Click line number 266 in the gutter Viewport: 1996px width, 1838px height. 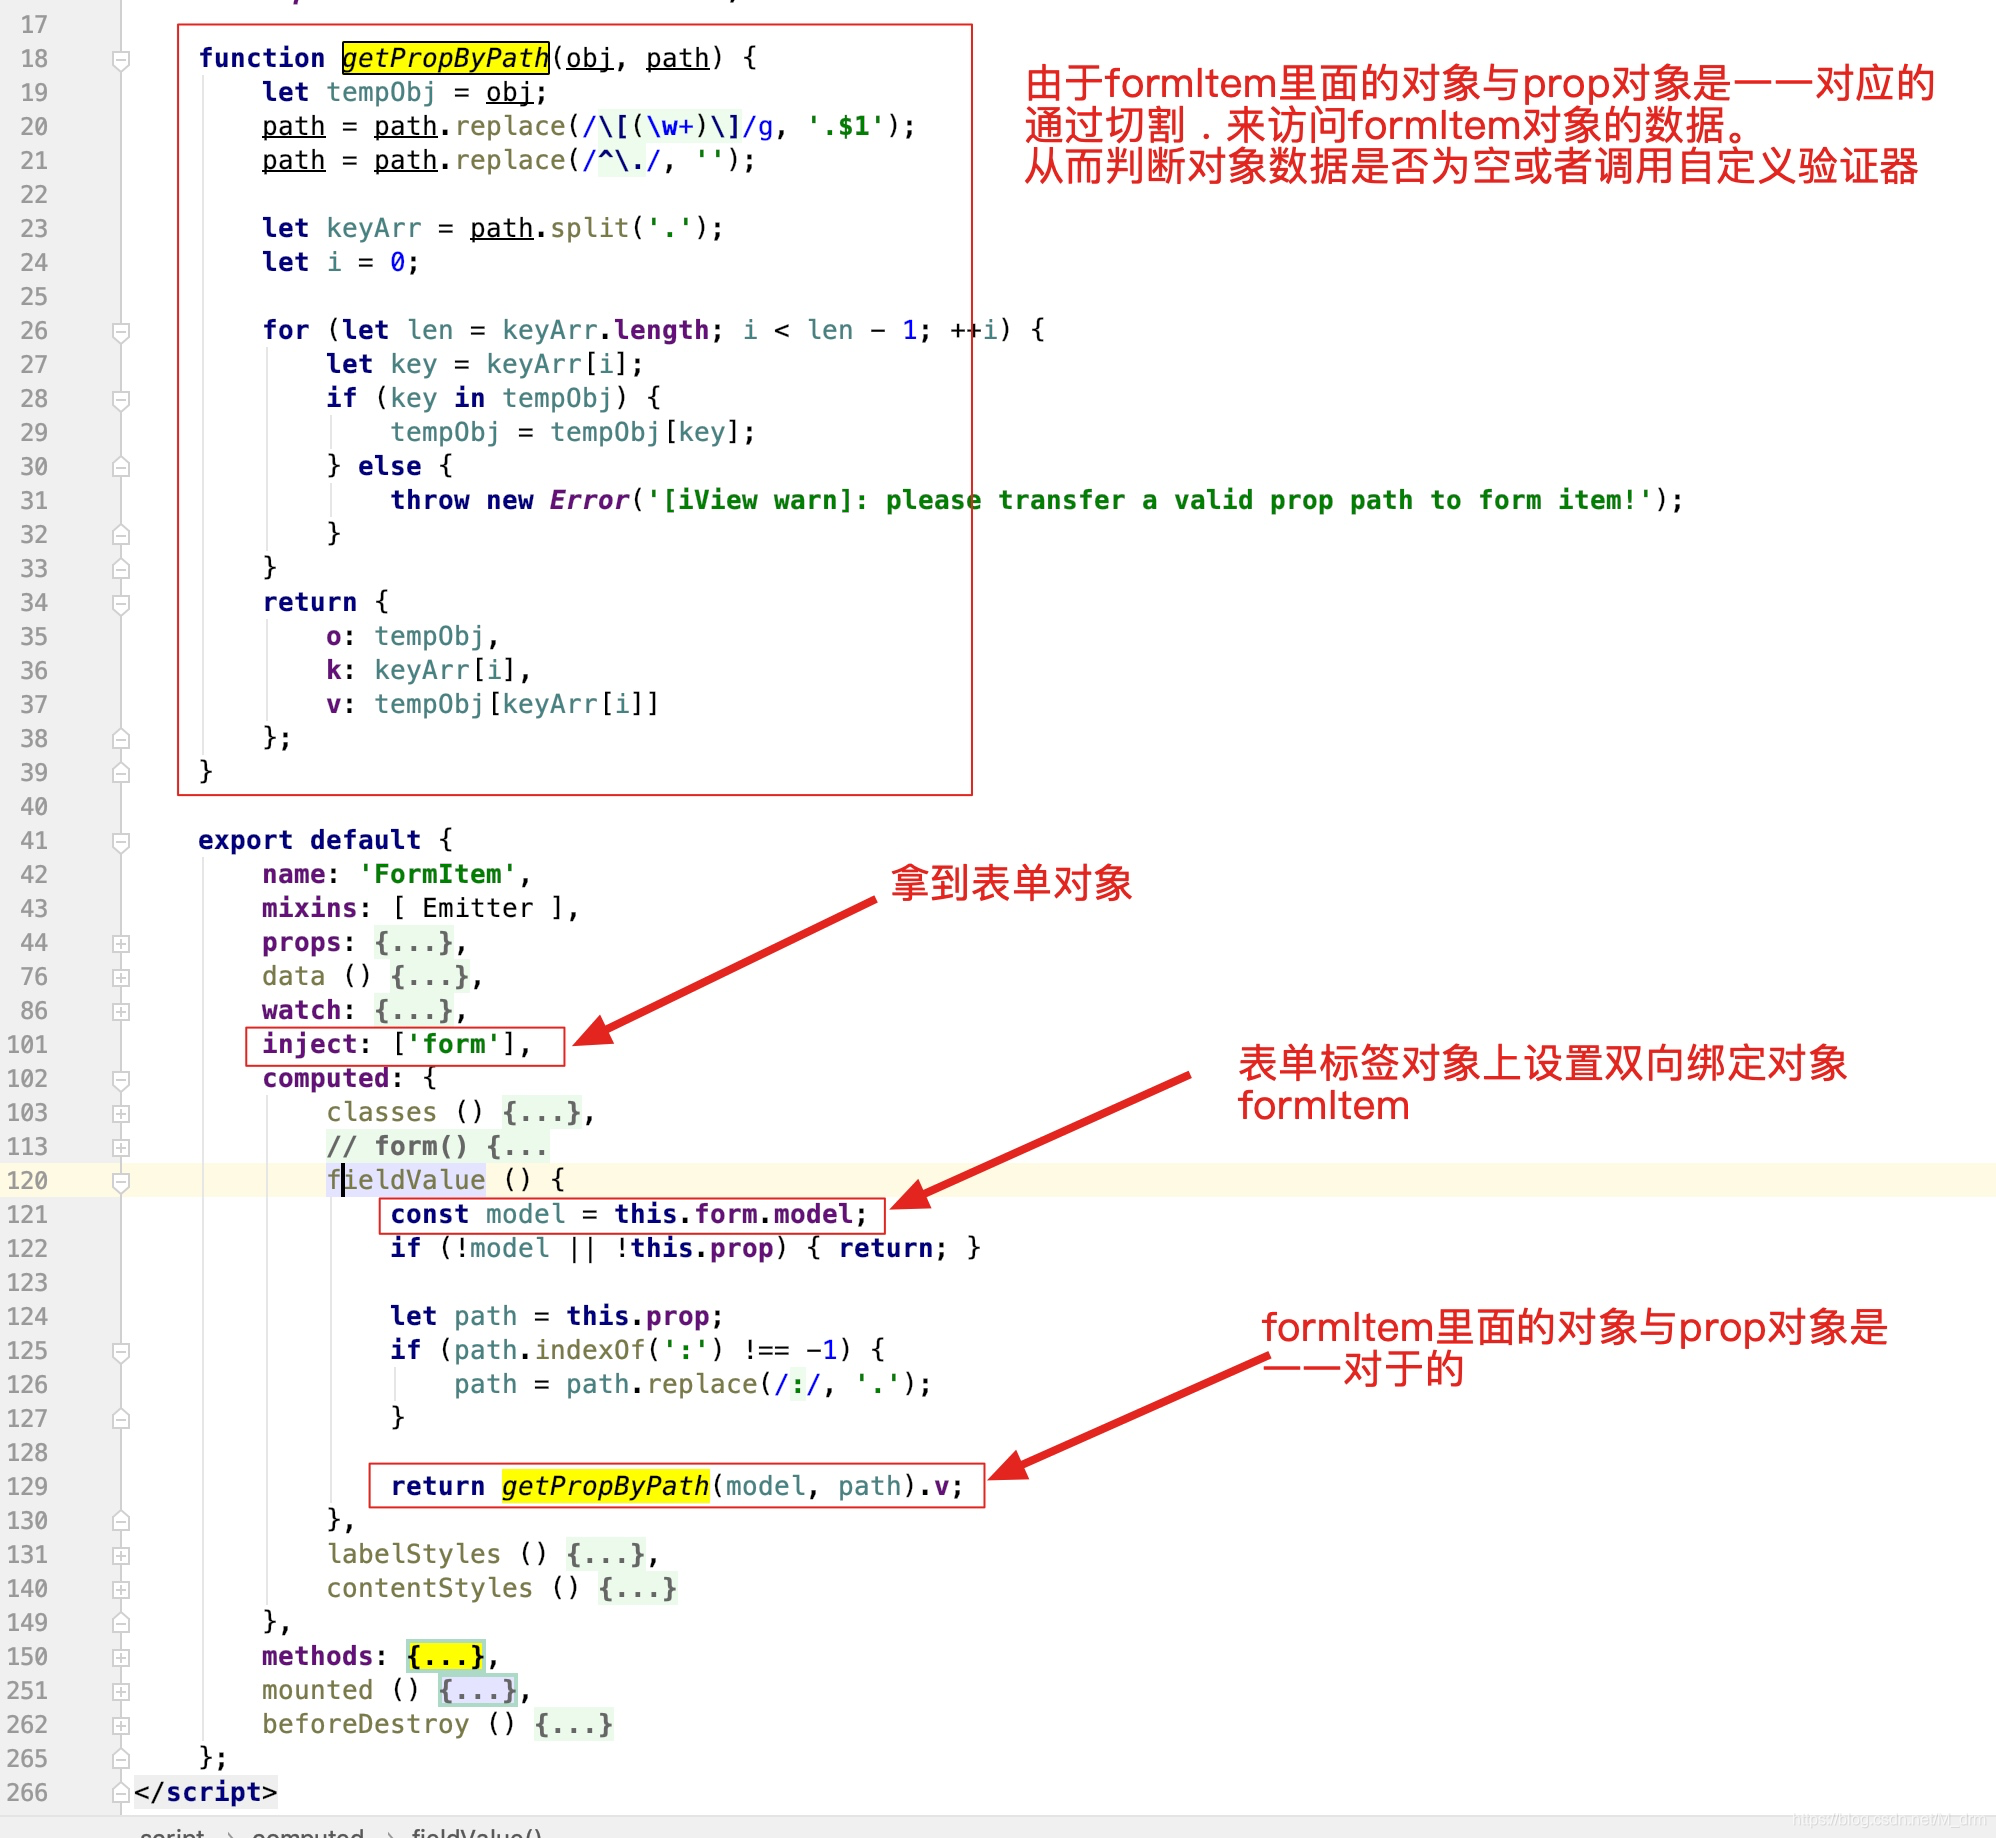[27, 1792]
